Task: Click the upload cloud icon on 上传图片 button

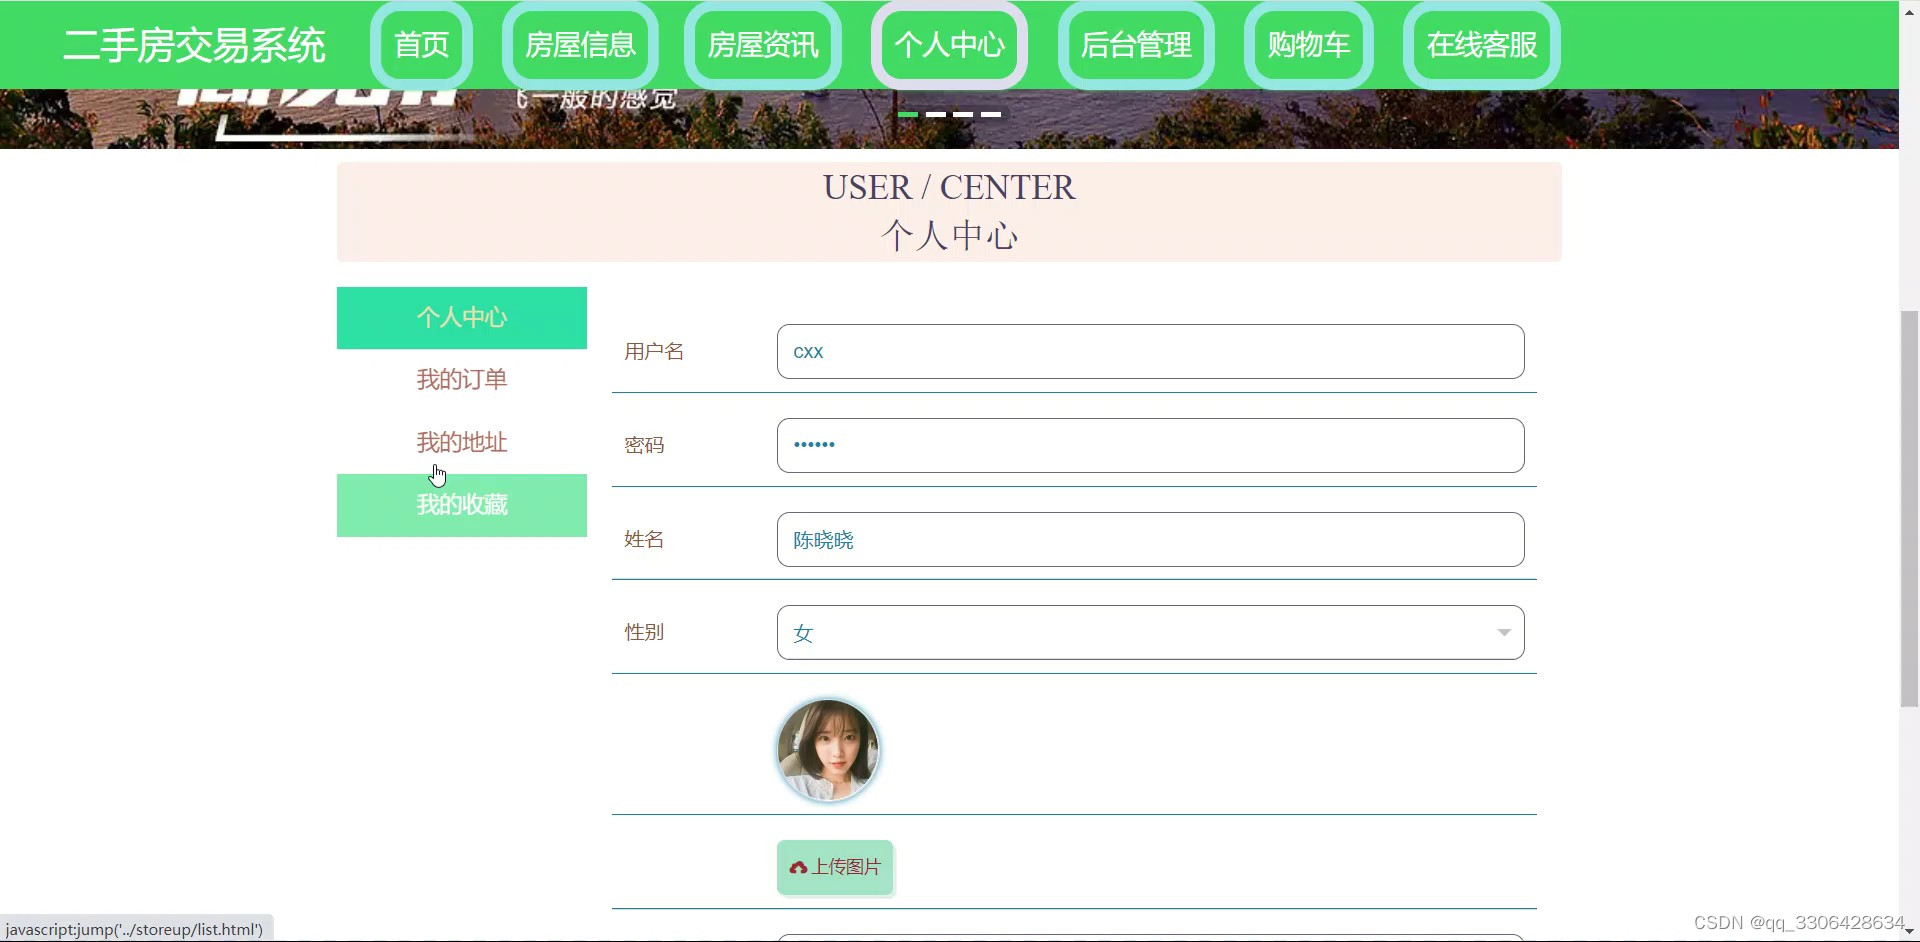Action: pyautogui.click(x=800, y=868)
